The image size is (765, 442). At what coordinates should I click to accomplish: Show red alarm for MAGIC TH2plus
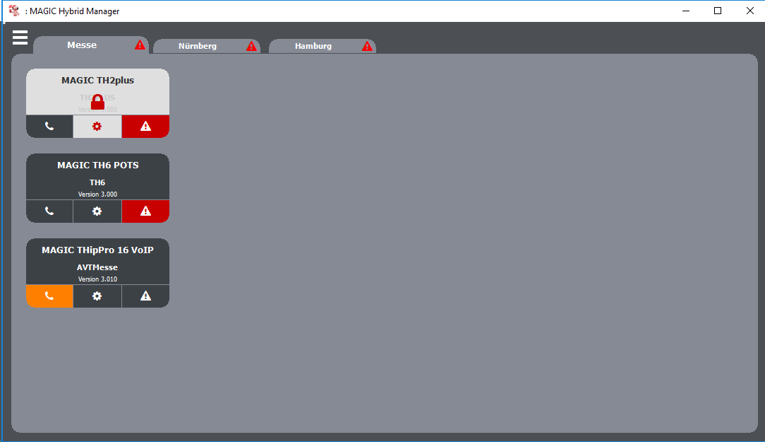point(145,126)
